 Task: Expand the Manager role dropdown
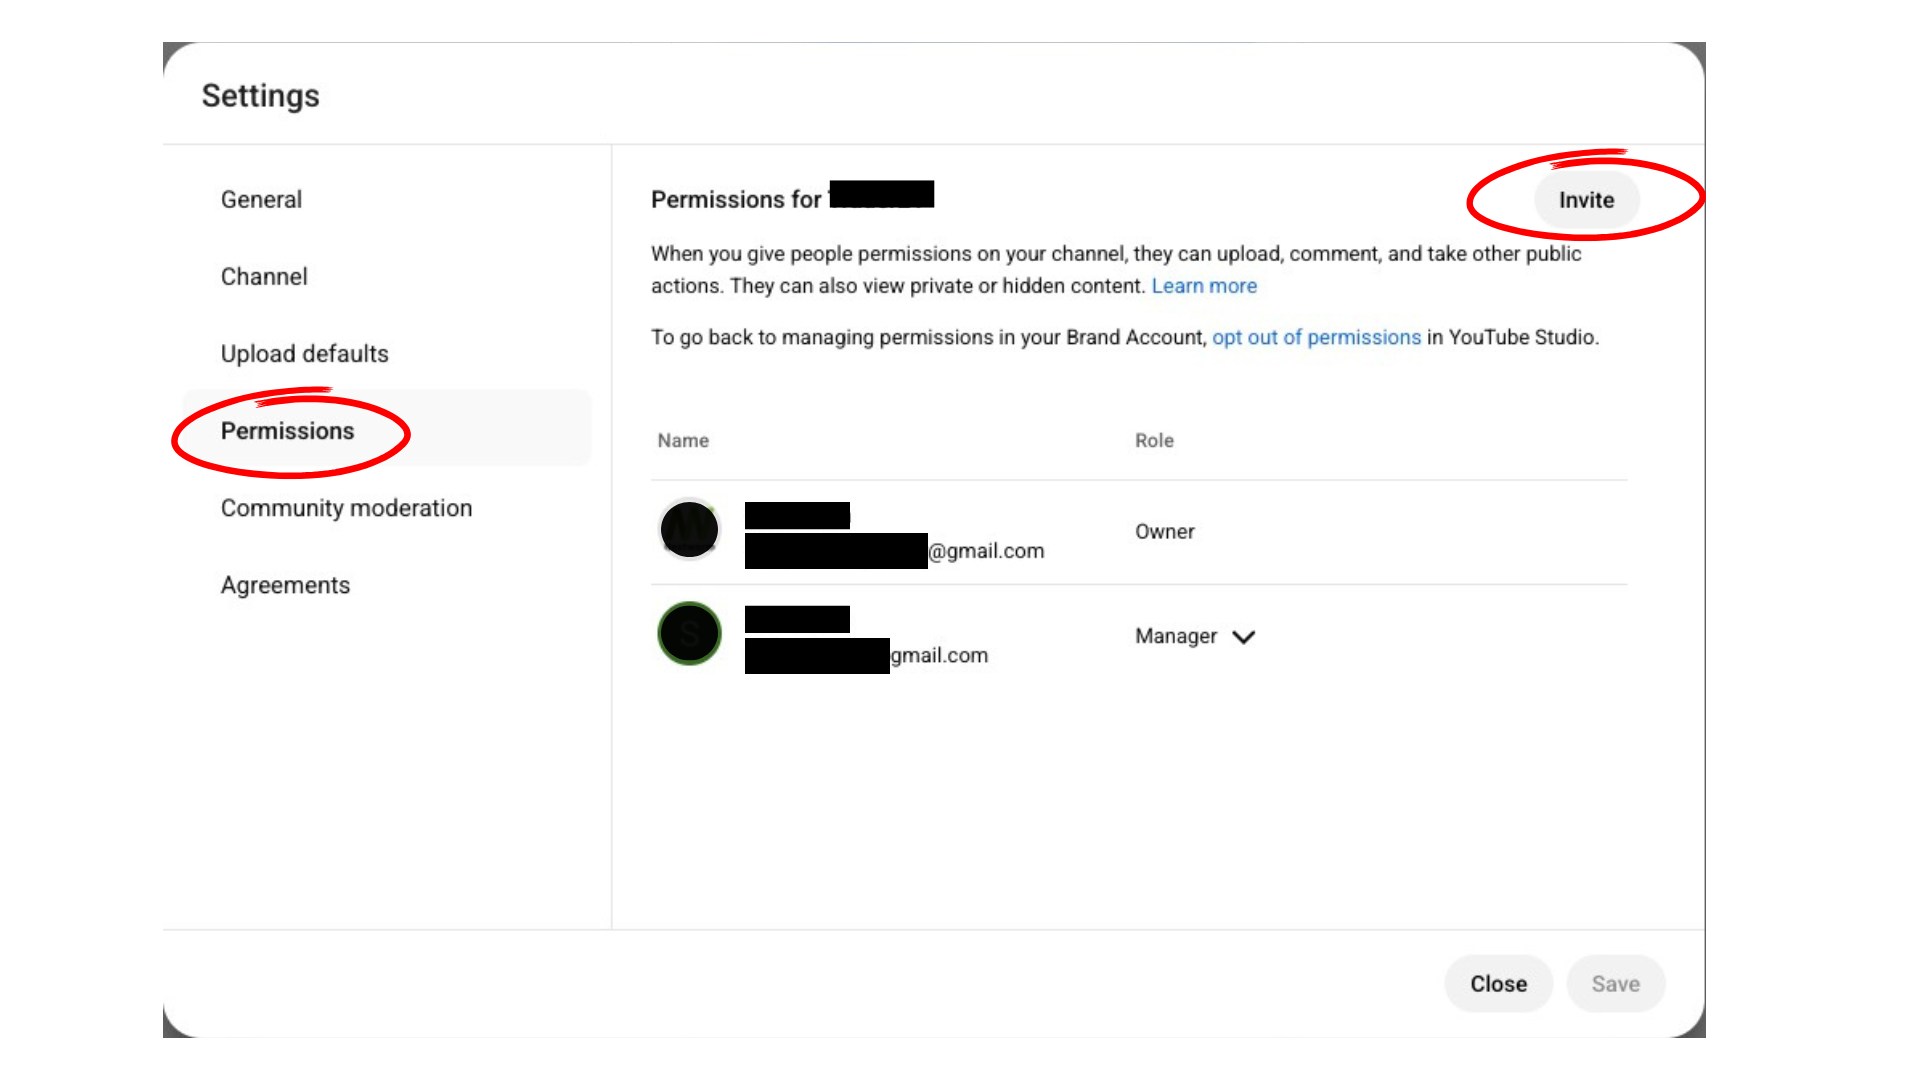[x=1243, y=636]
